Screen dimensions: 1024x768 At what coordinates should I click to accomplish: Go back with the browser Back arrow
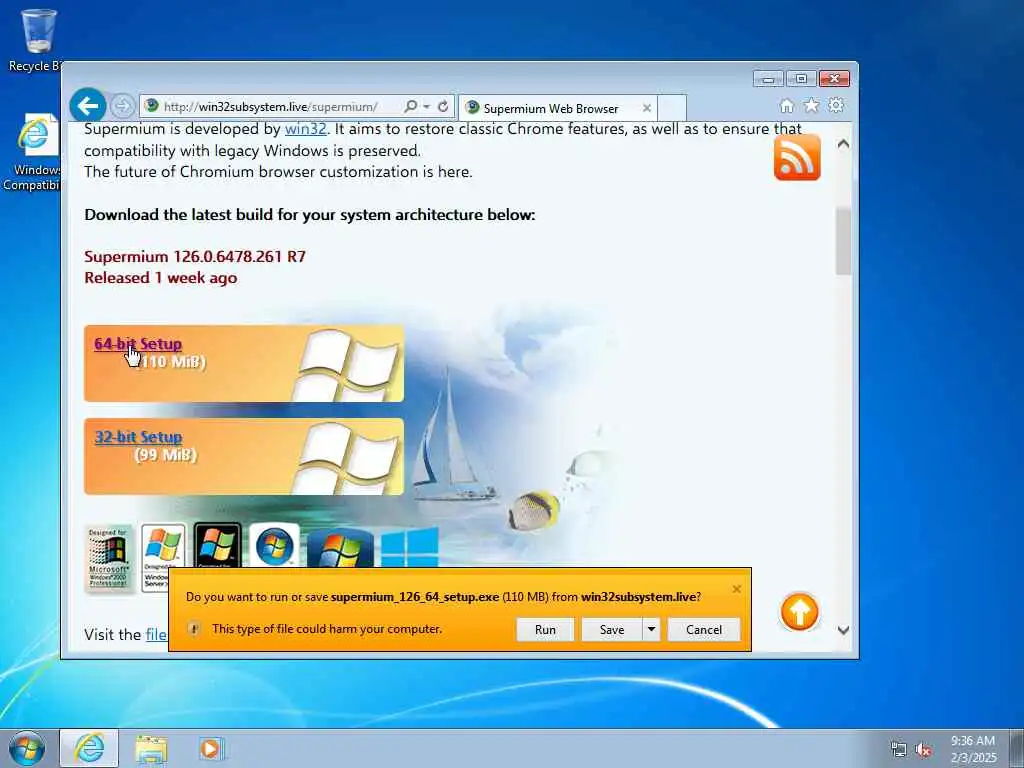(x=88, y=105)
